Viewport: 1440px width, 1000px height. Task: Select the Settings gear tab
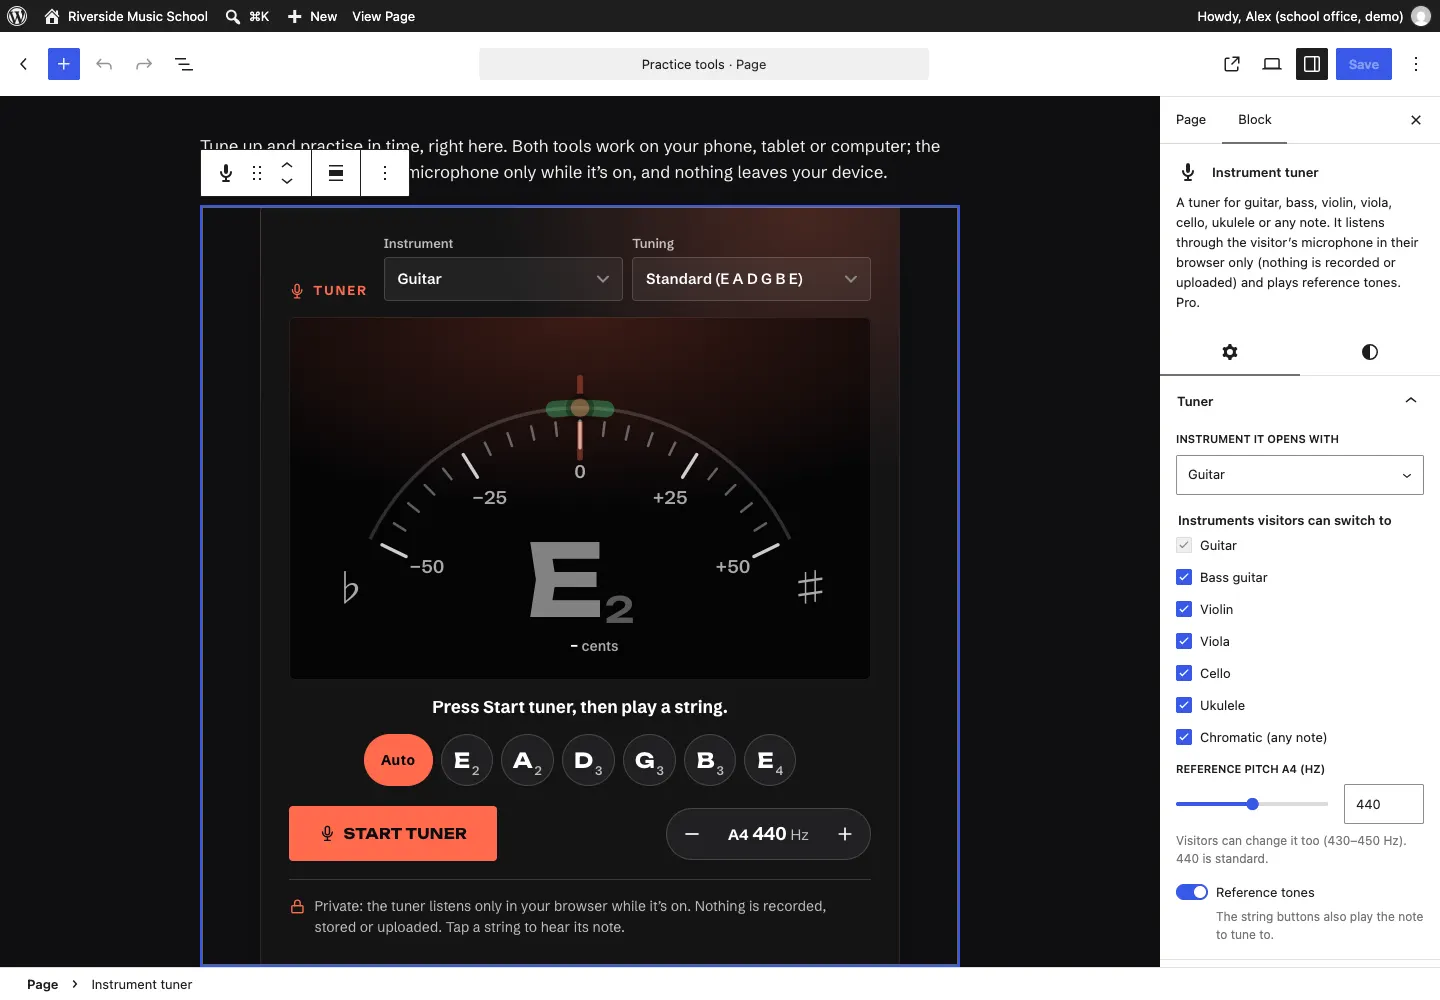coord(1230,352)
